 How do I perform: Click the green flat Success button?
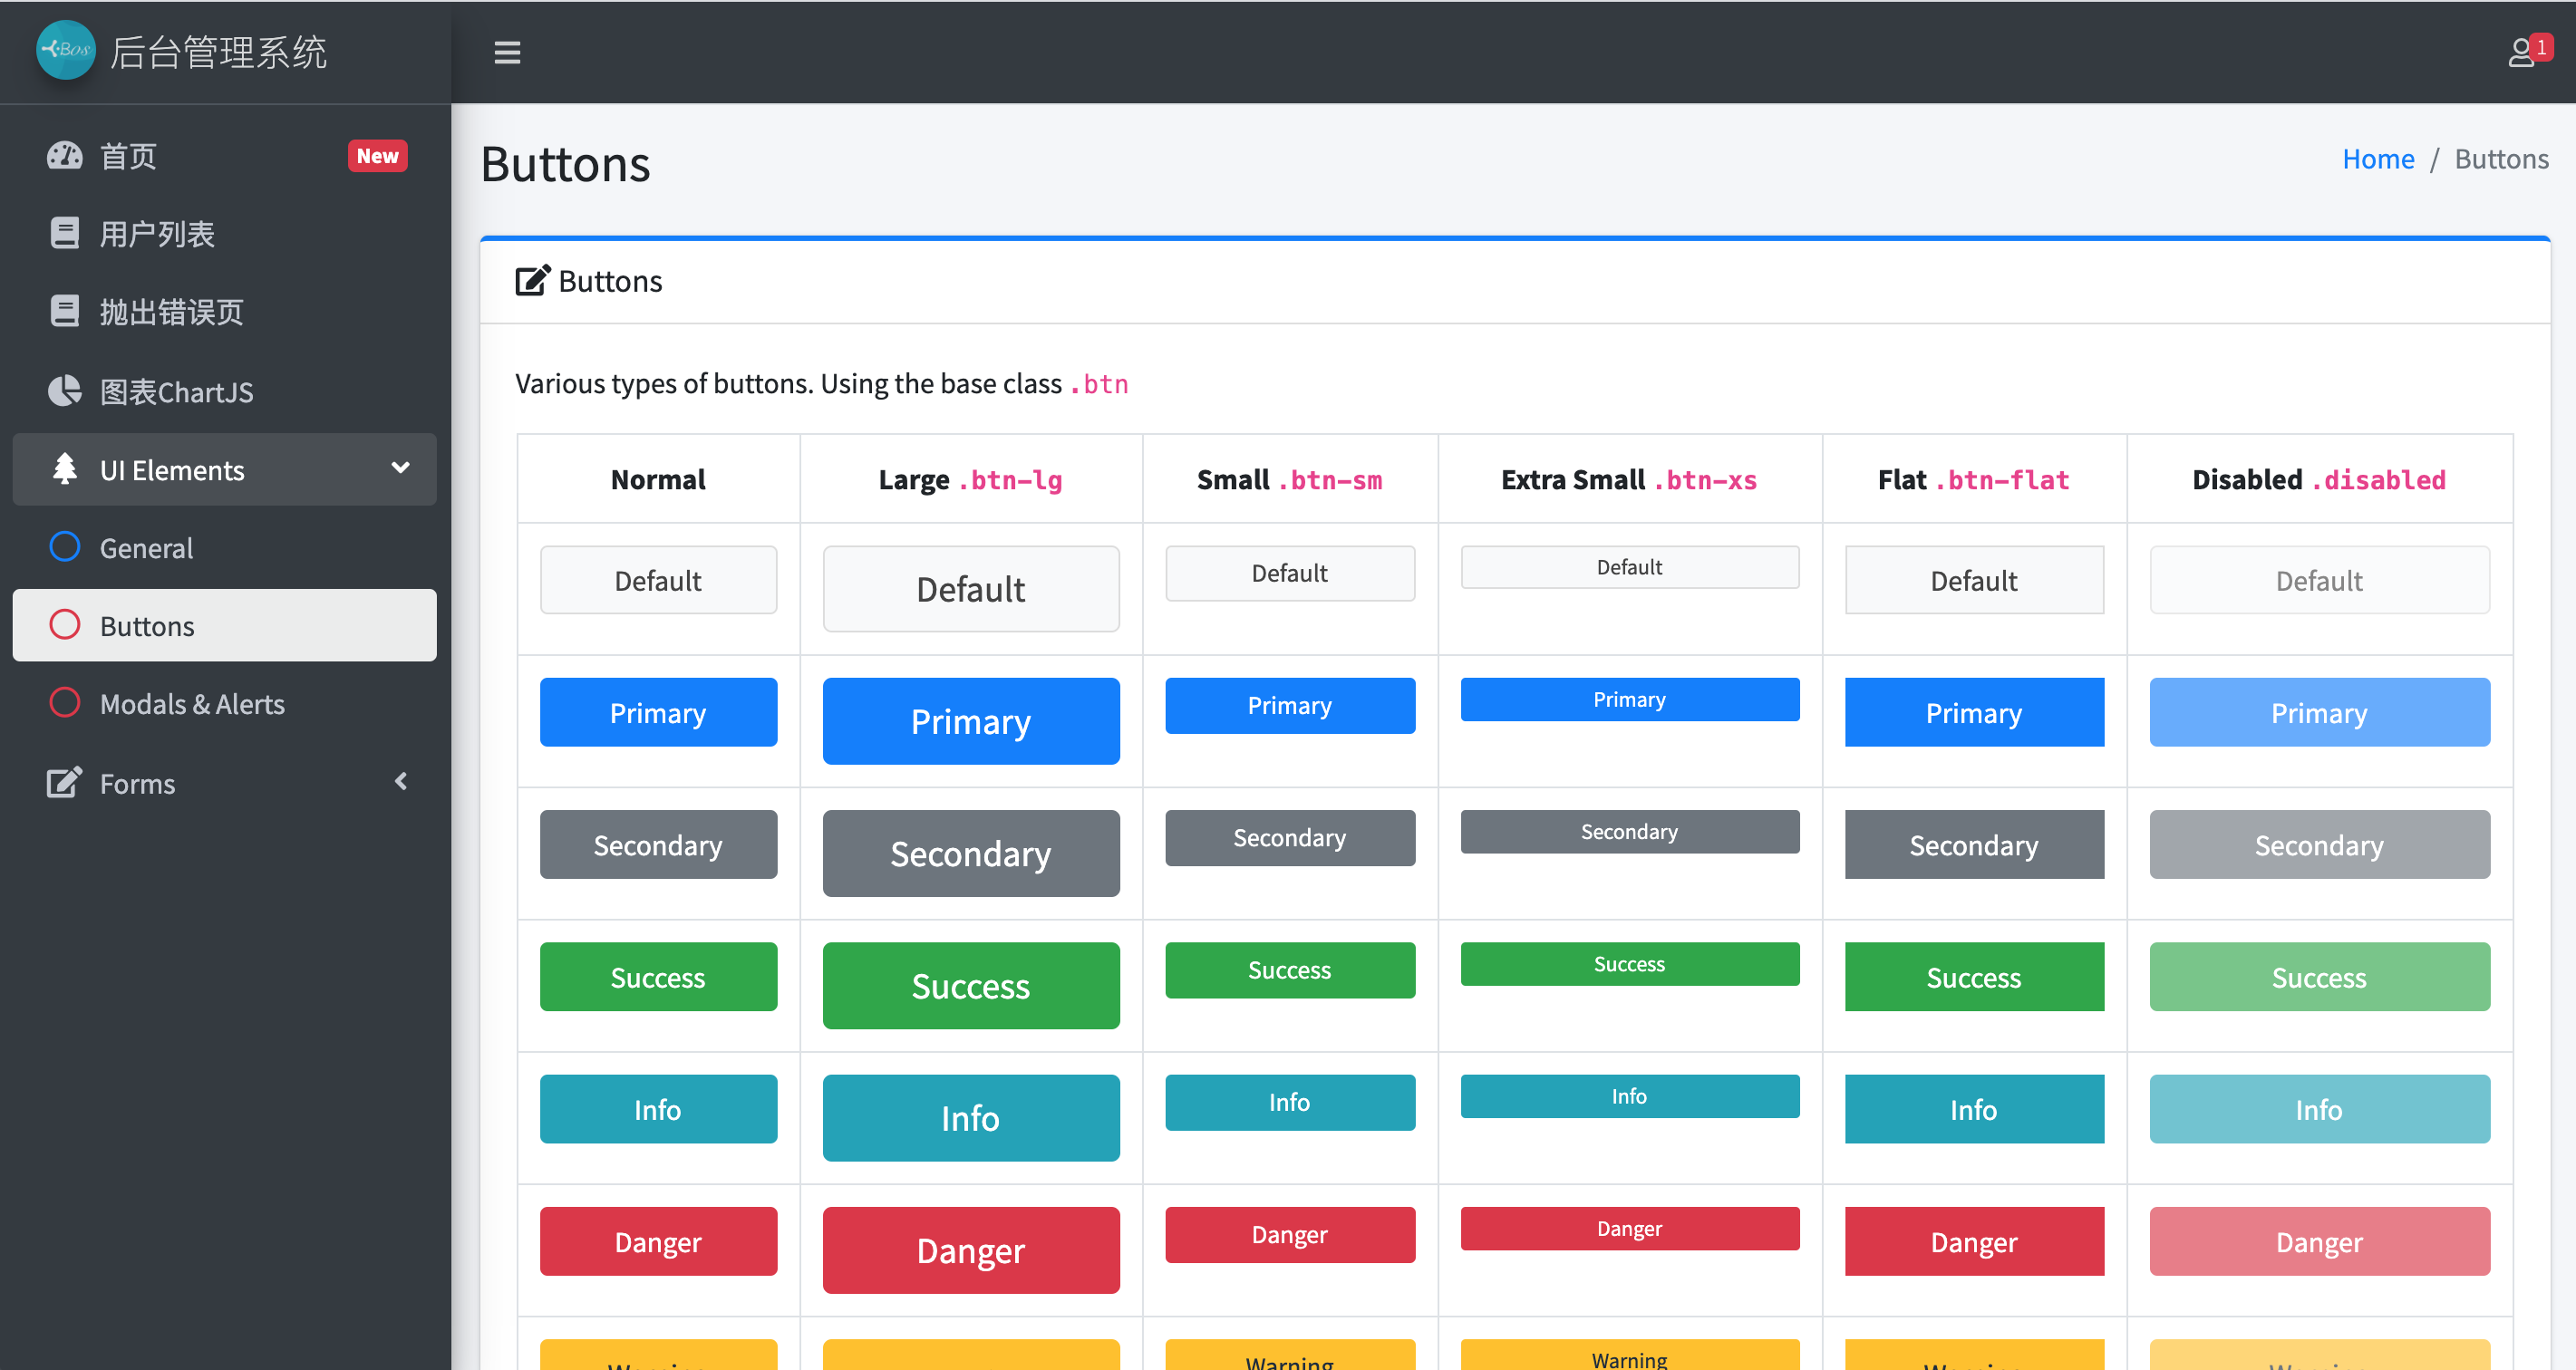tap(1973, 977)
